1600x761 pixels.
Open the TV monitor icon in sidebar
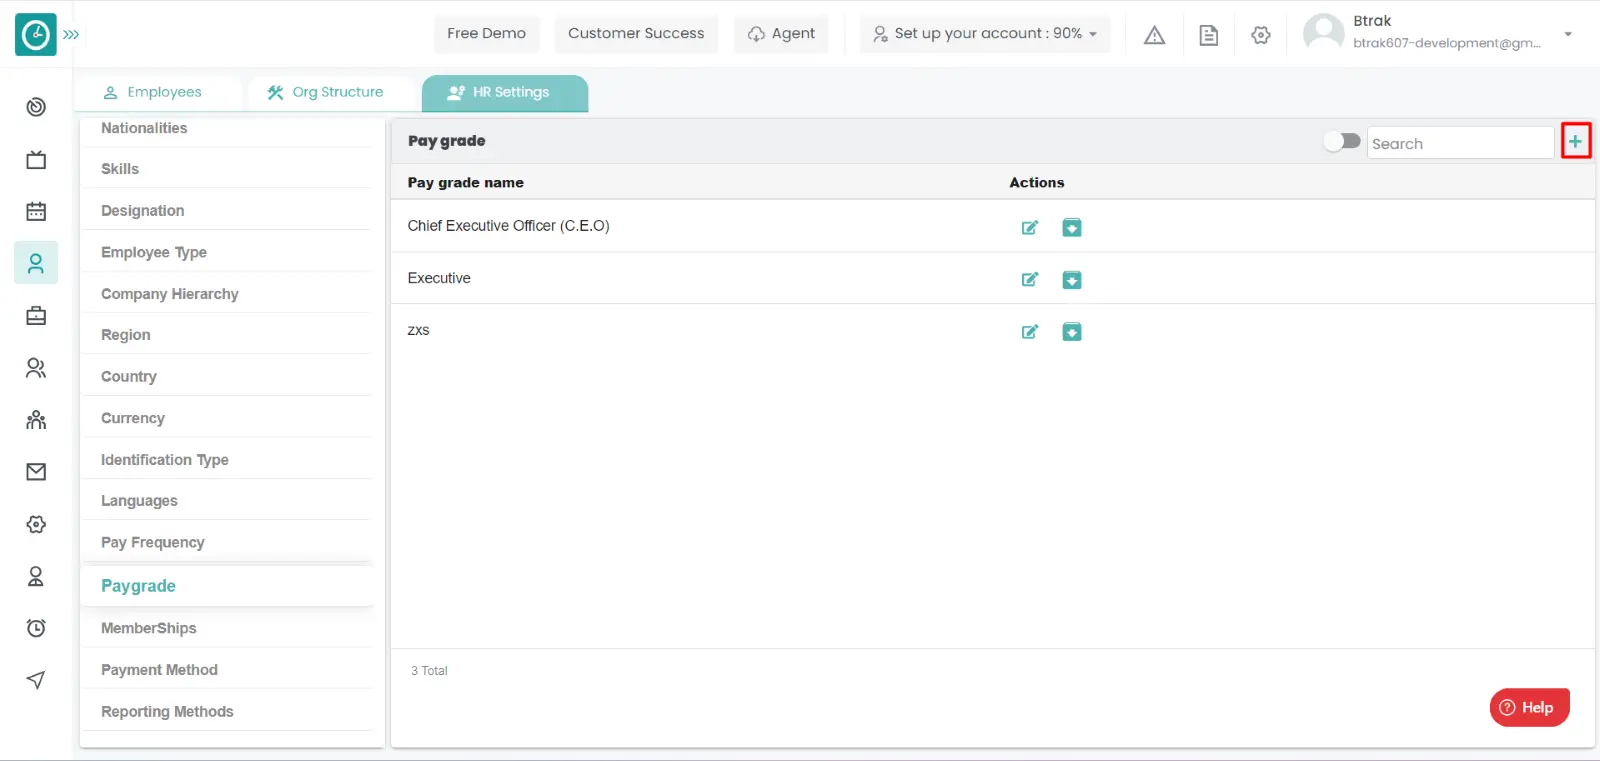pyautogui.click(x=36, y=159)
